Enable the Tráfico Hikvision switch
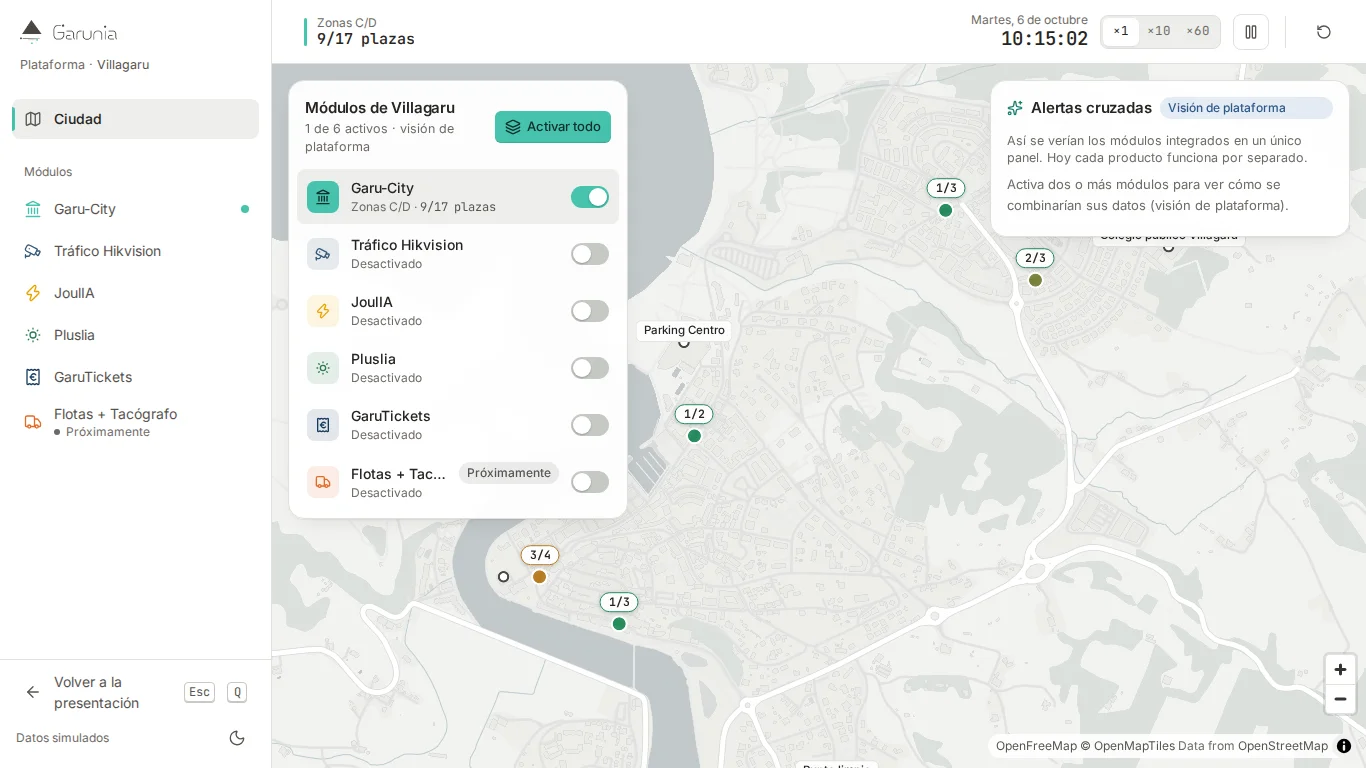Image resolution: width=1366 pixels, height=768 pixels. pos(590,254)
